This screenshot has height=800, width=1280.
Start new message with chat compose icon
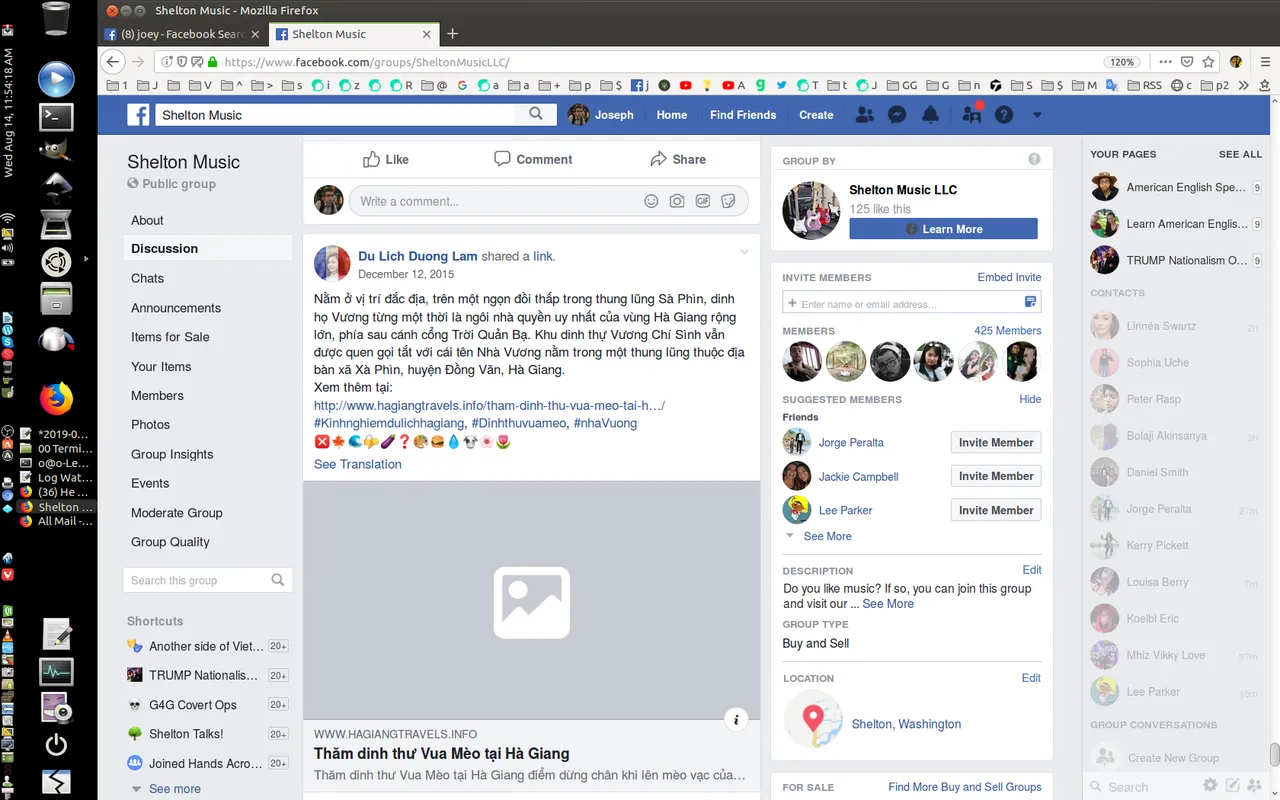click(x=1233, y=786)
